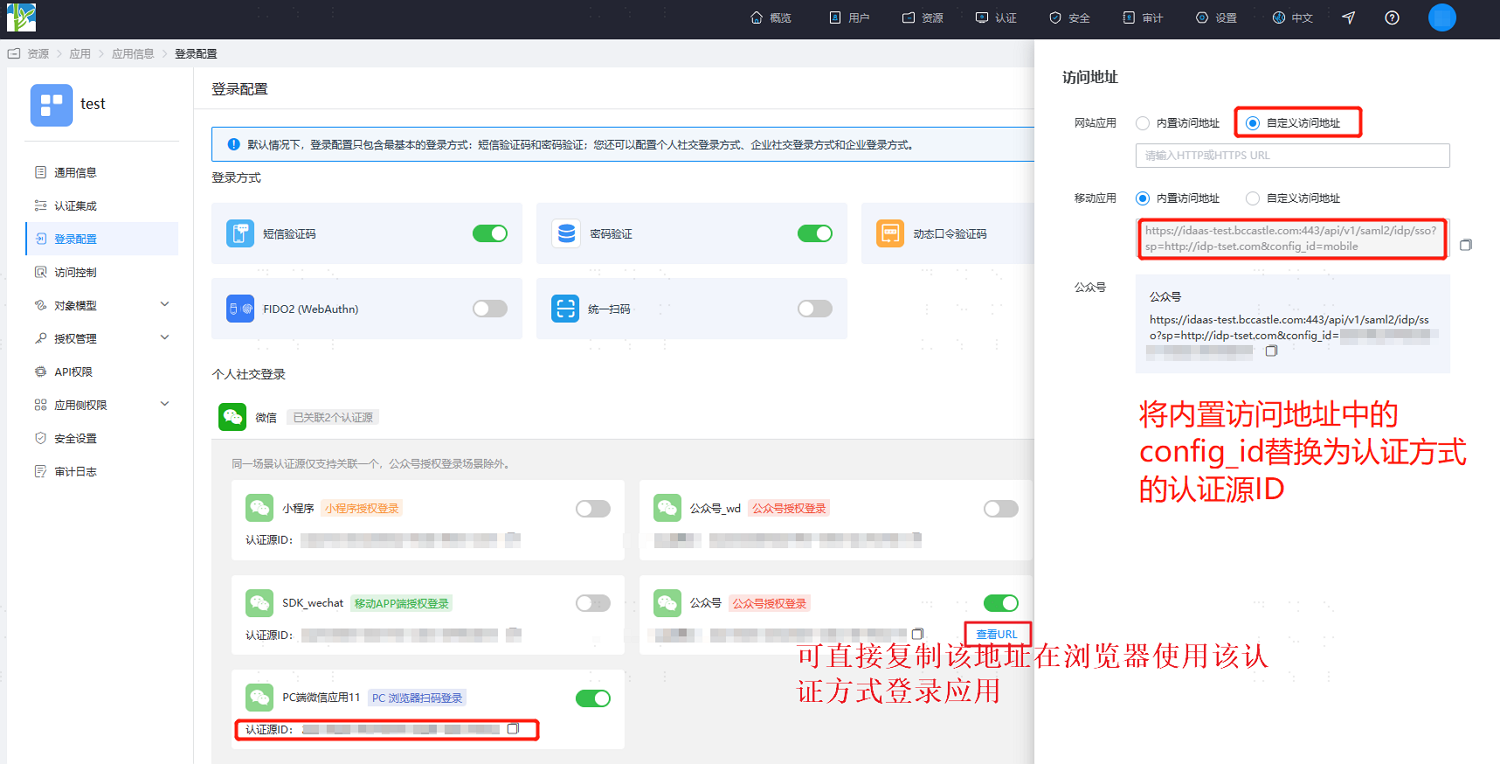Image resolution: width=1500 pixels, height=764 pixels.
Task: Turn on the 小程序 authorization toggle
Action: 593,509
